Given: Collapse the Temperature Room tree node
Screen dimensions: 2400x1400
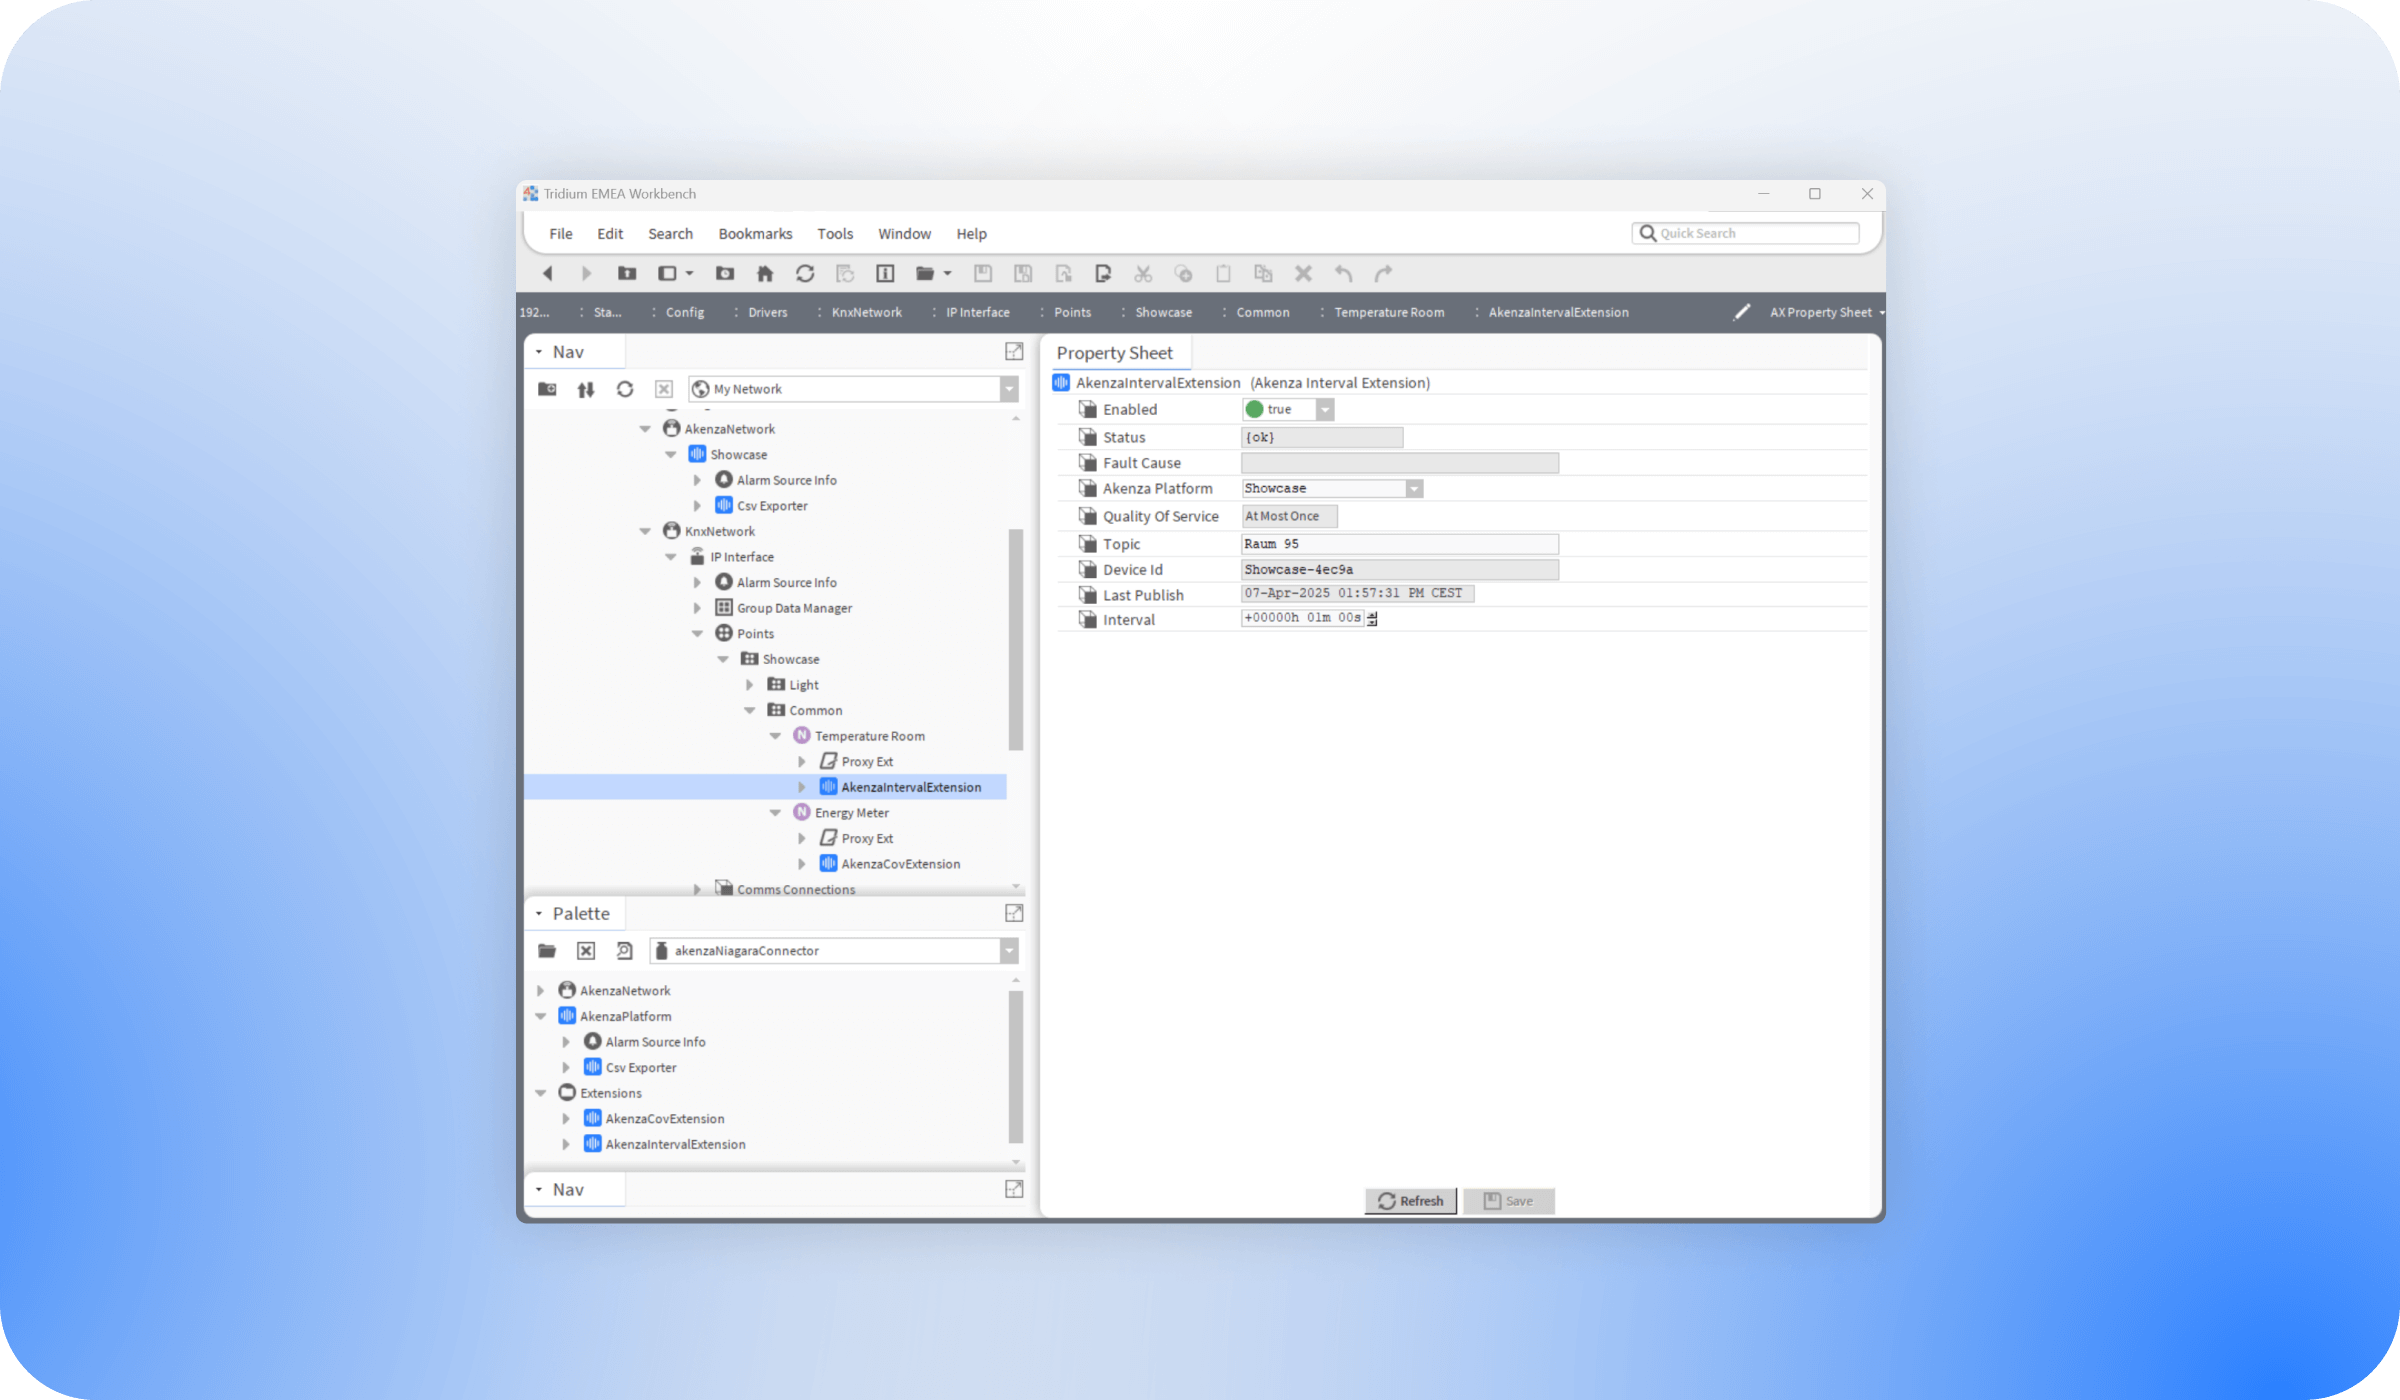Looking at the screenshot, I should coord(775,736).
